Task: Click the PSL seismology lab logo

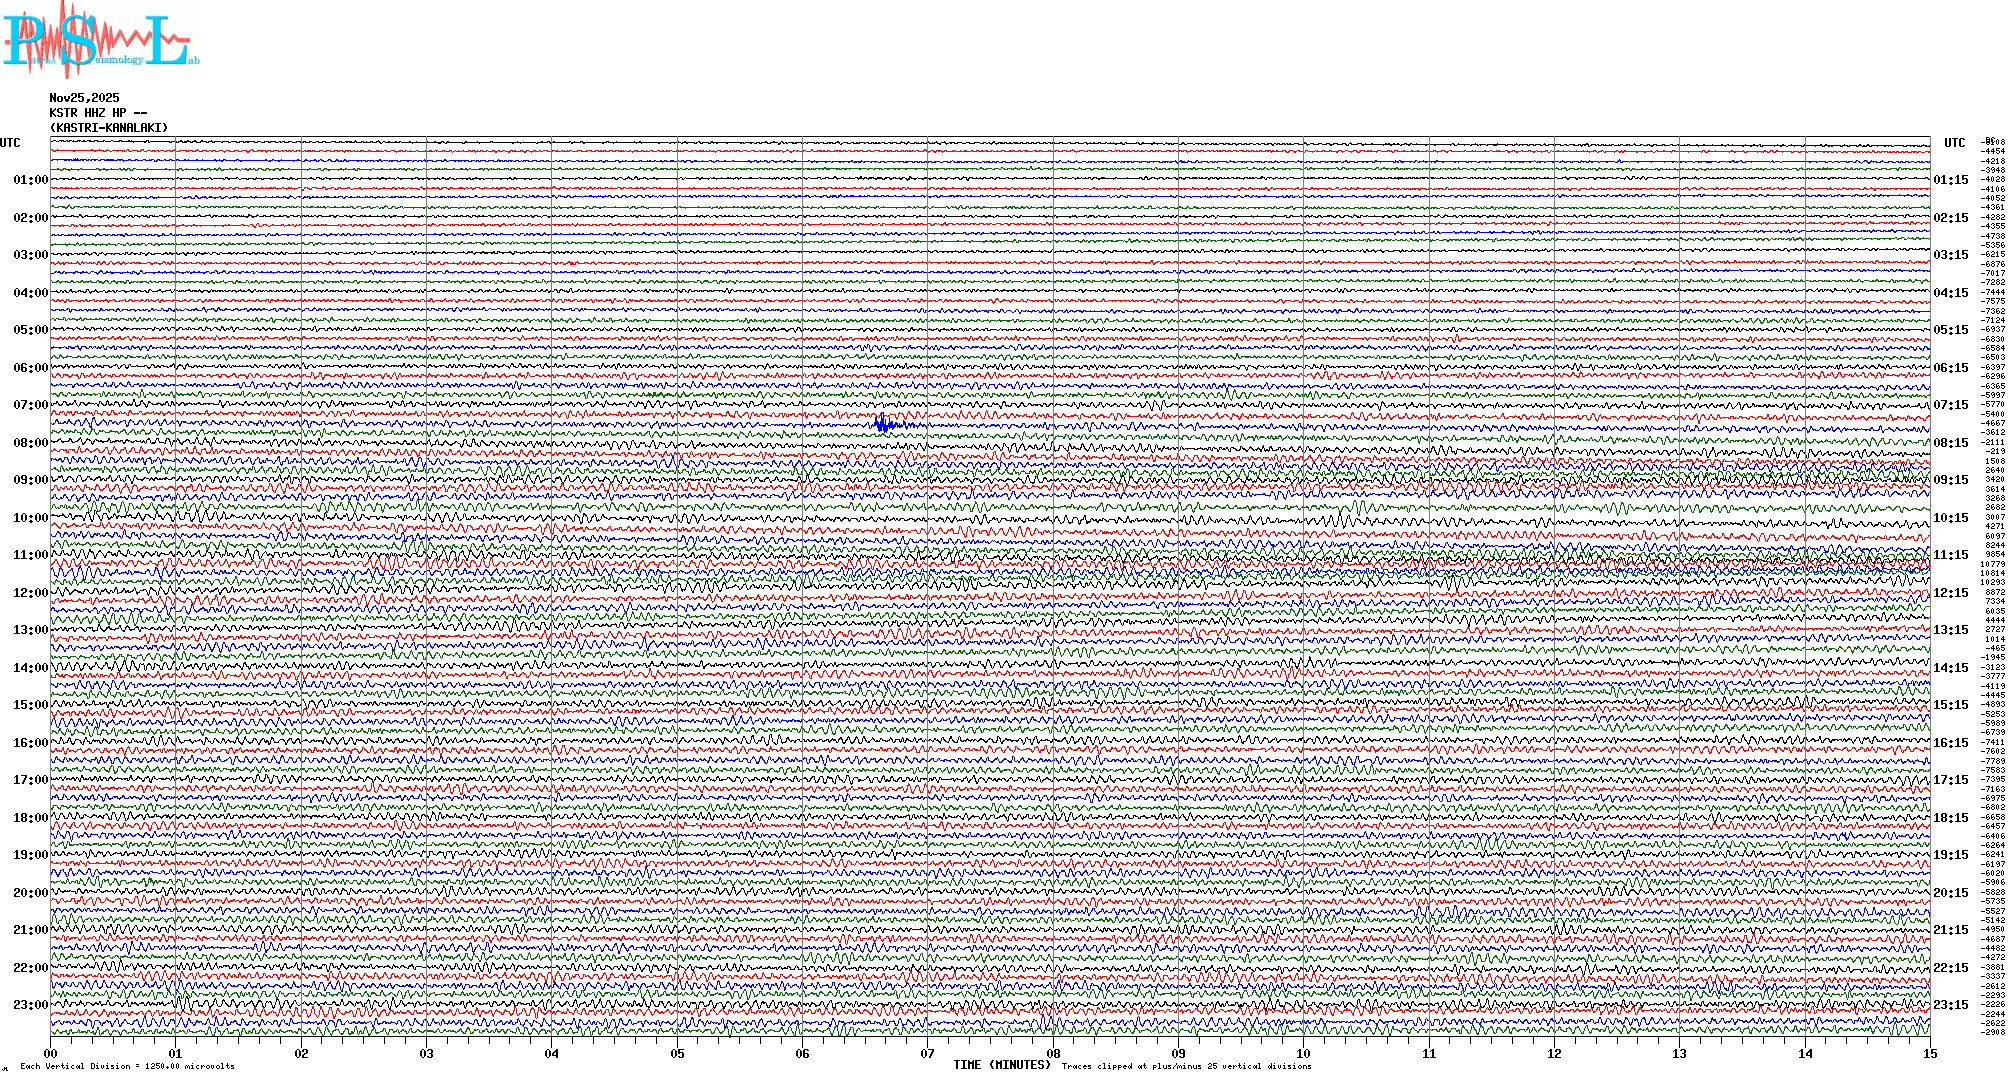Action: point(98,40)
